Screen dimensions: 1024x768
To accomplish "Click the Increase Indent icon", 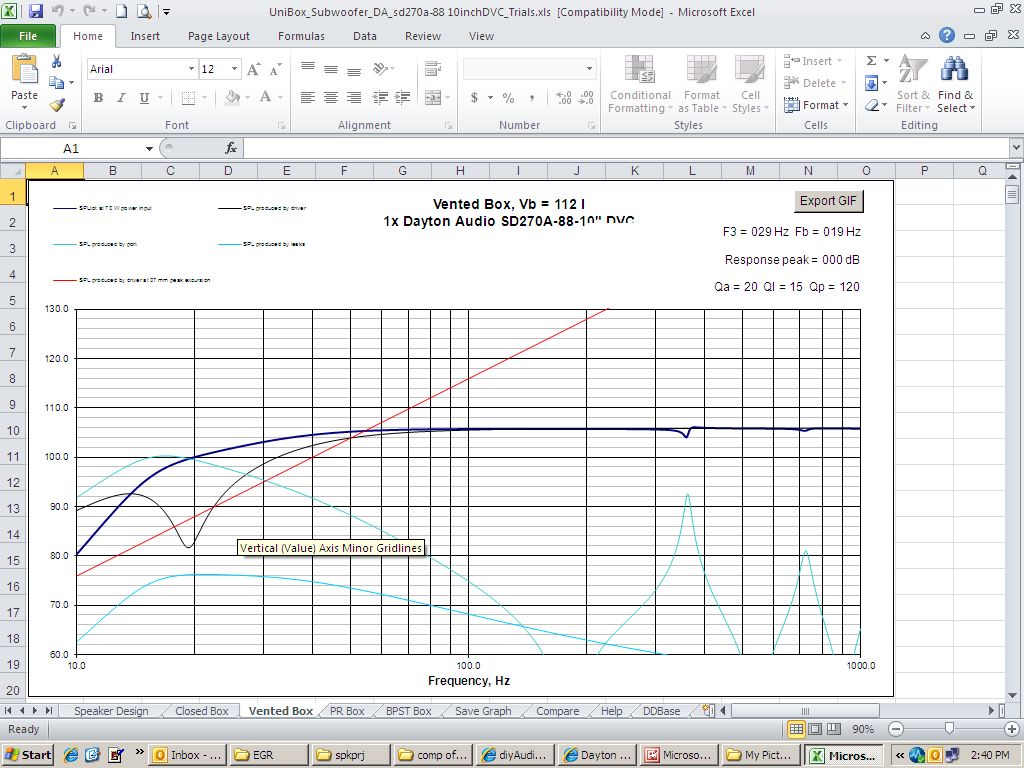I will click(x=403, y=98).
